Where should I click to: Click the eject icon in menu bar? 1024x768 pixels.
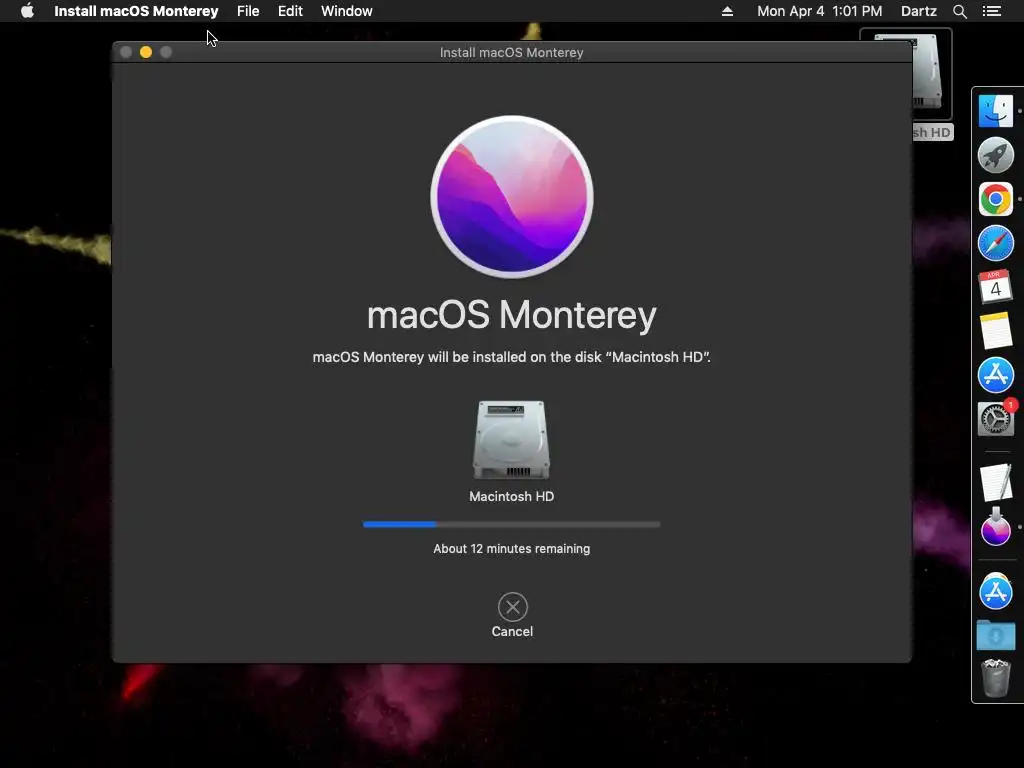tap(727, 11)
